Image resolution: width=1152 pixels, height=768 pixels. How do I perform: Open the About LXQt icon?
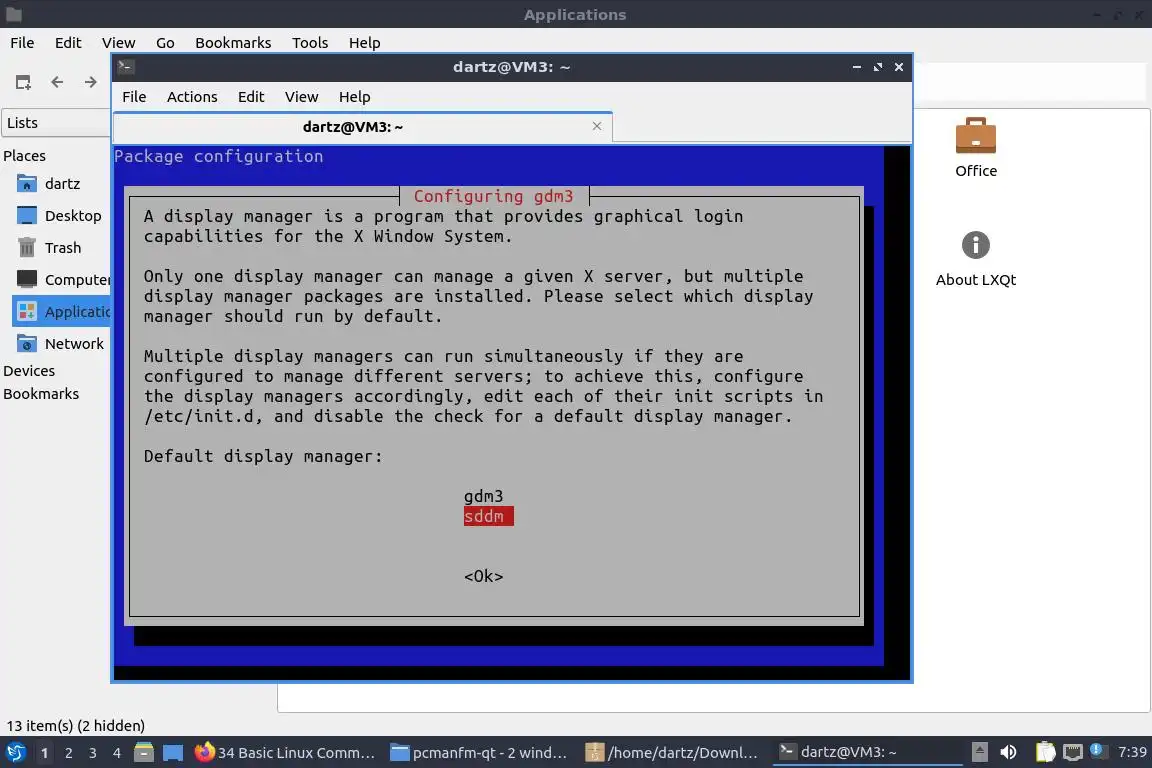pos(976,259)
